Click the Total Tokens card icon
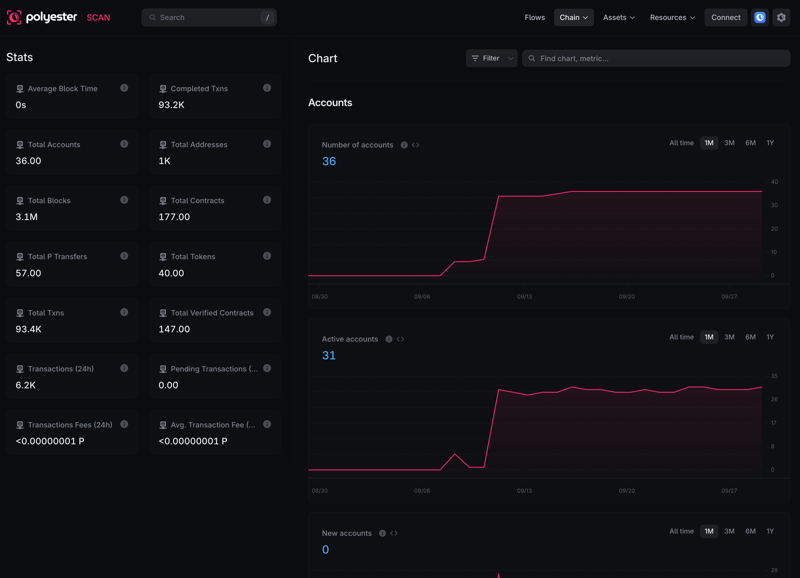Screen dimensions: 800x578 coord(163,257)
